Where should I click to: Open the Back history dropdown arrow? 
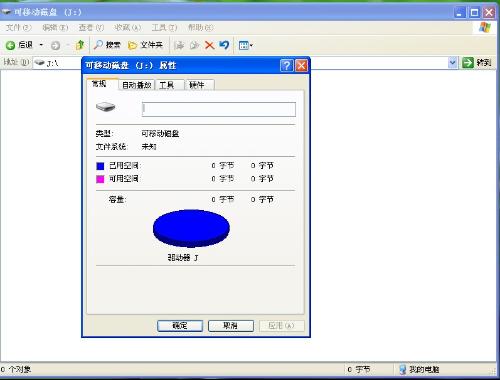(41, 45)
